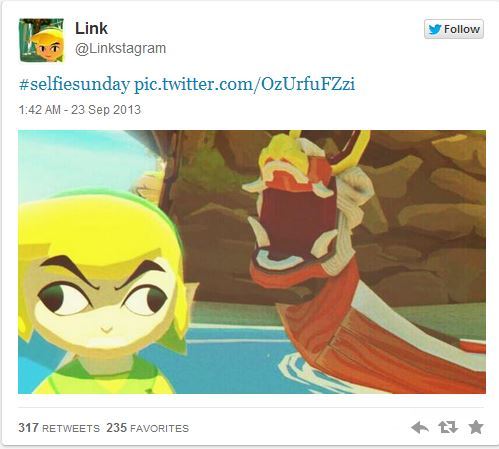Follow the Link account
The height and width of the screenshot is (449, 499).
point(454,29)
